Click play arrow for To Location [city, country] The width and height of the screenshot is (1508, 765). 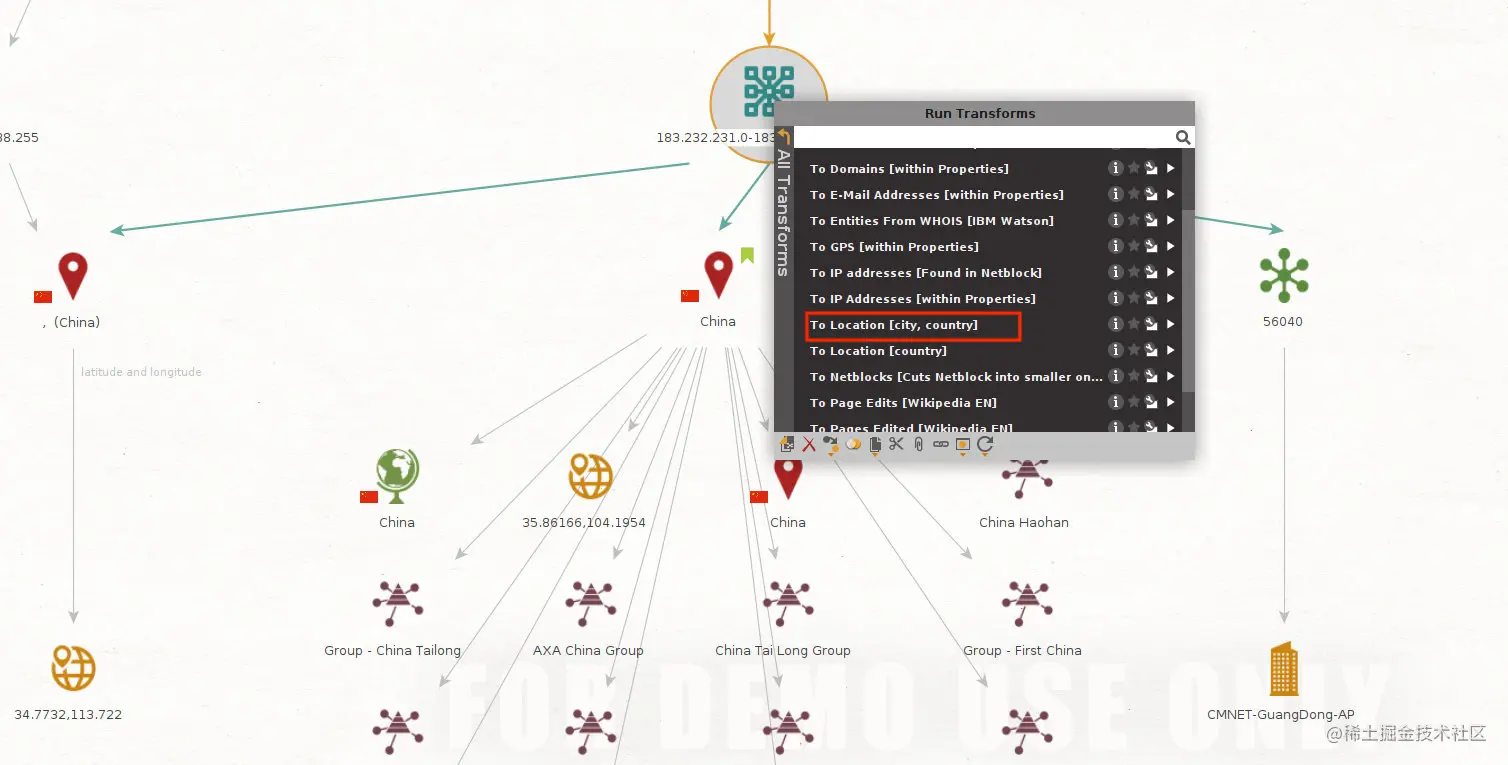pos(1170,324)
